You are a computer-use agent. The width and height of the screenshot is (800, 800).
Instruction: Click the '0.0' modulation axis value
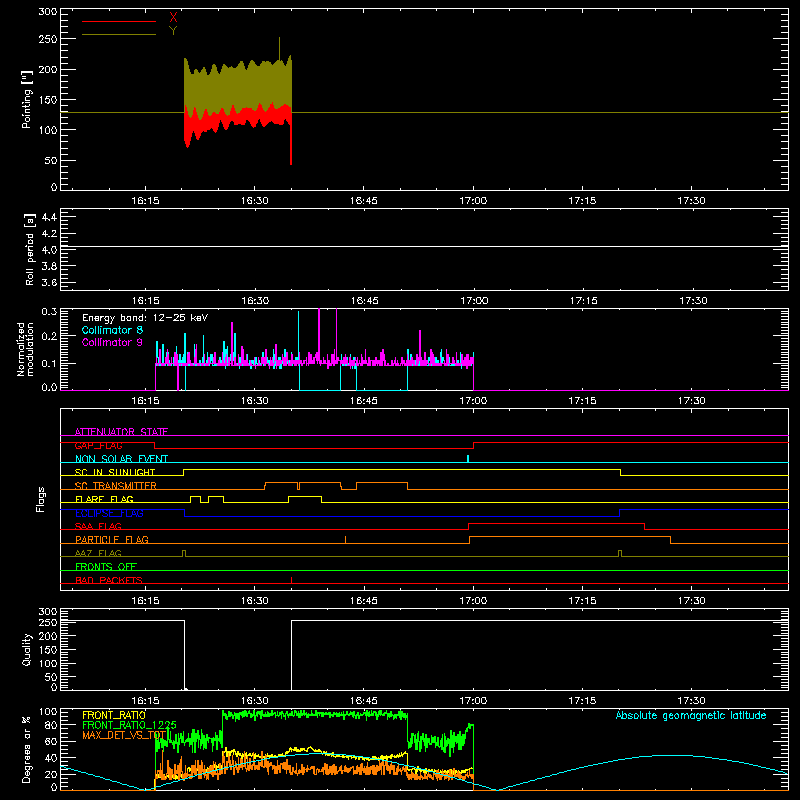(x=49, y=387)
